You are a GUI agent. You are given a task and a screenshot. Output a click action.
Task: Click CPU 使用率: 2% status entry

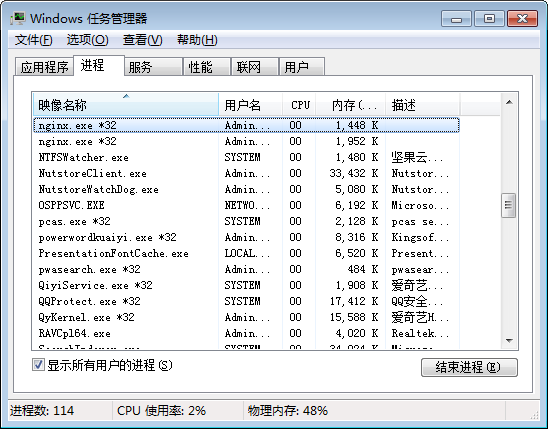pos(161,410)
